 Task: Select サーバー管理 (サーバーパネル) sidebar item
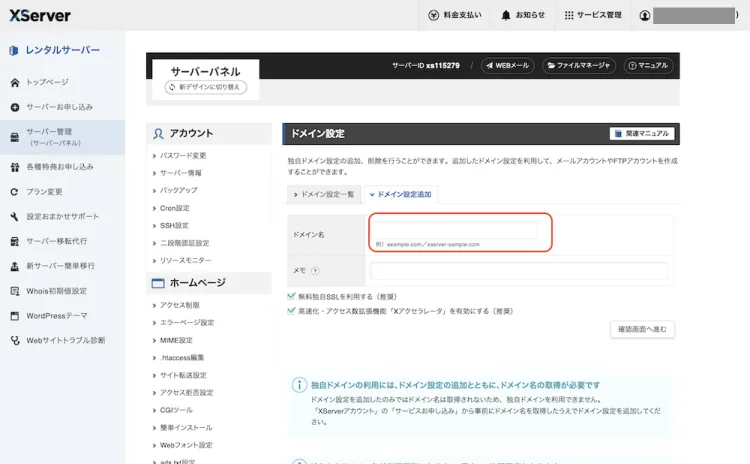click(62, 137)
